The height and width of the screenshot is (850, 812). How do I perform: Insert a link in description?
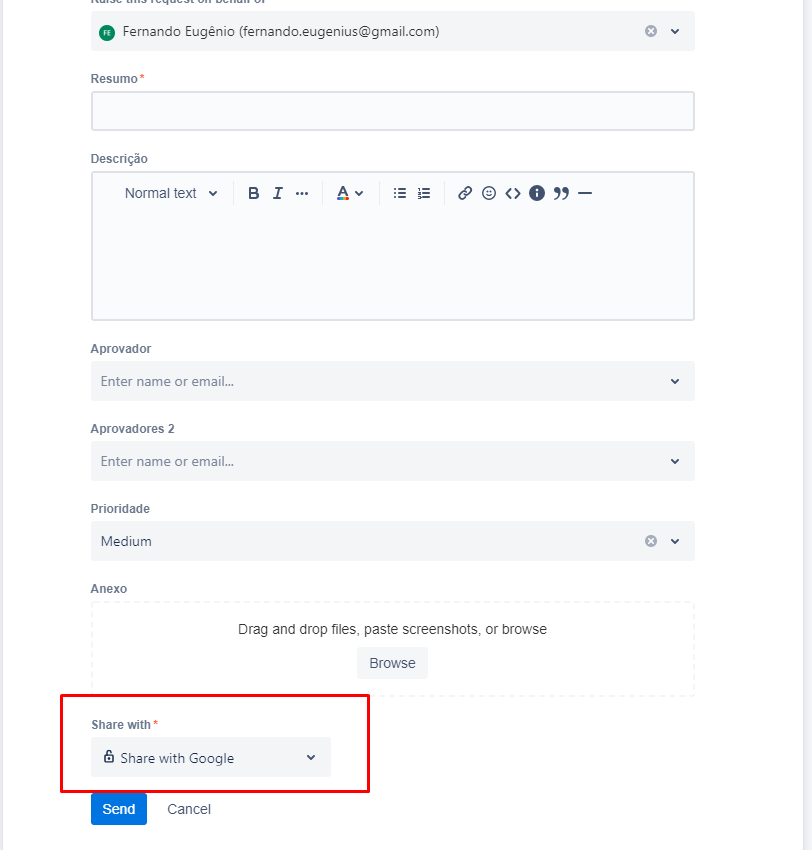click(465, 193)
